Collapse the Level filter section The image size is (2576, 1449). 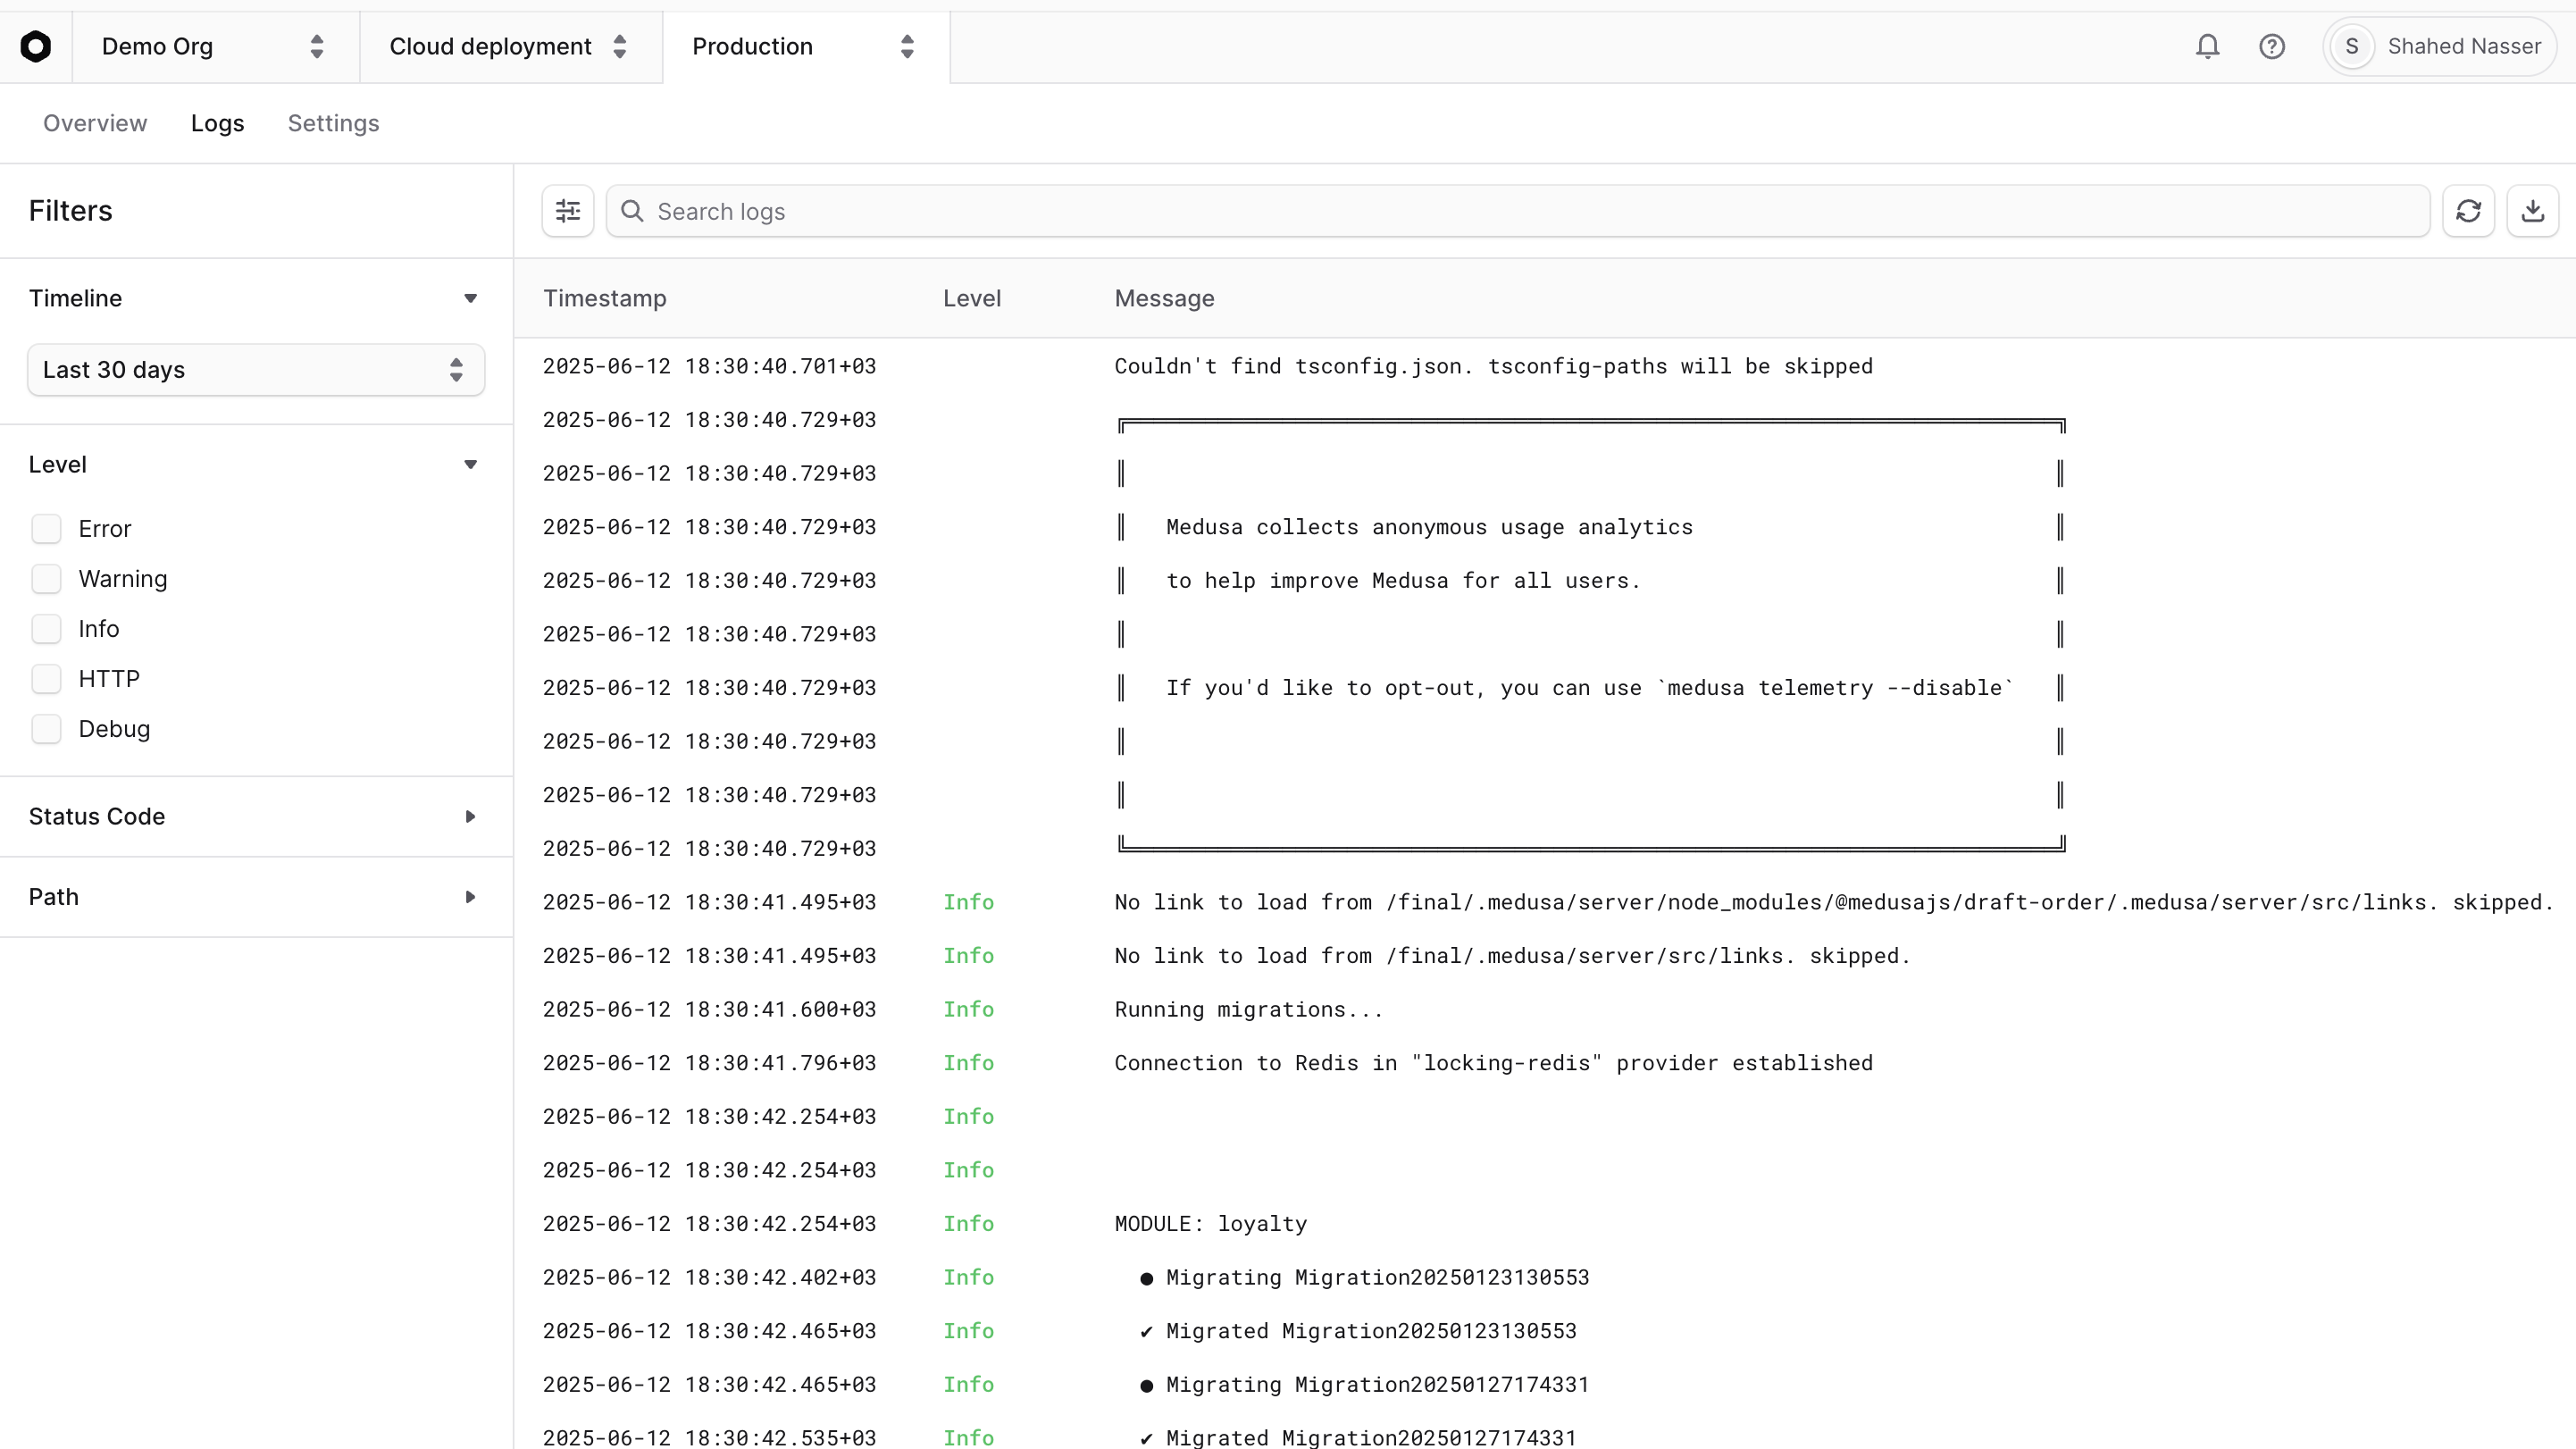pyautogui.click(x=470, y=463)
